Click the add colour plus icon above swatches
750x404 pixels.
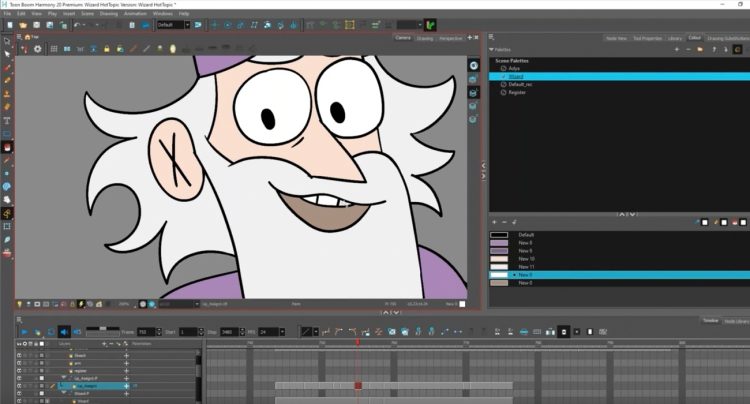click(x=495, y=222)
